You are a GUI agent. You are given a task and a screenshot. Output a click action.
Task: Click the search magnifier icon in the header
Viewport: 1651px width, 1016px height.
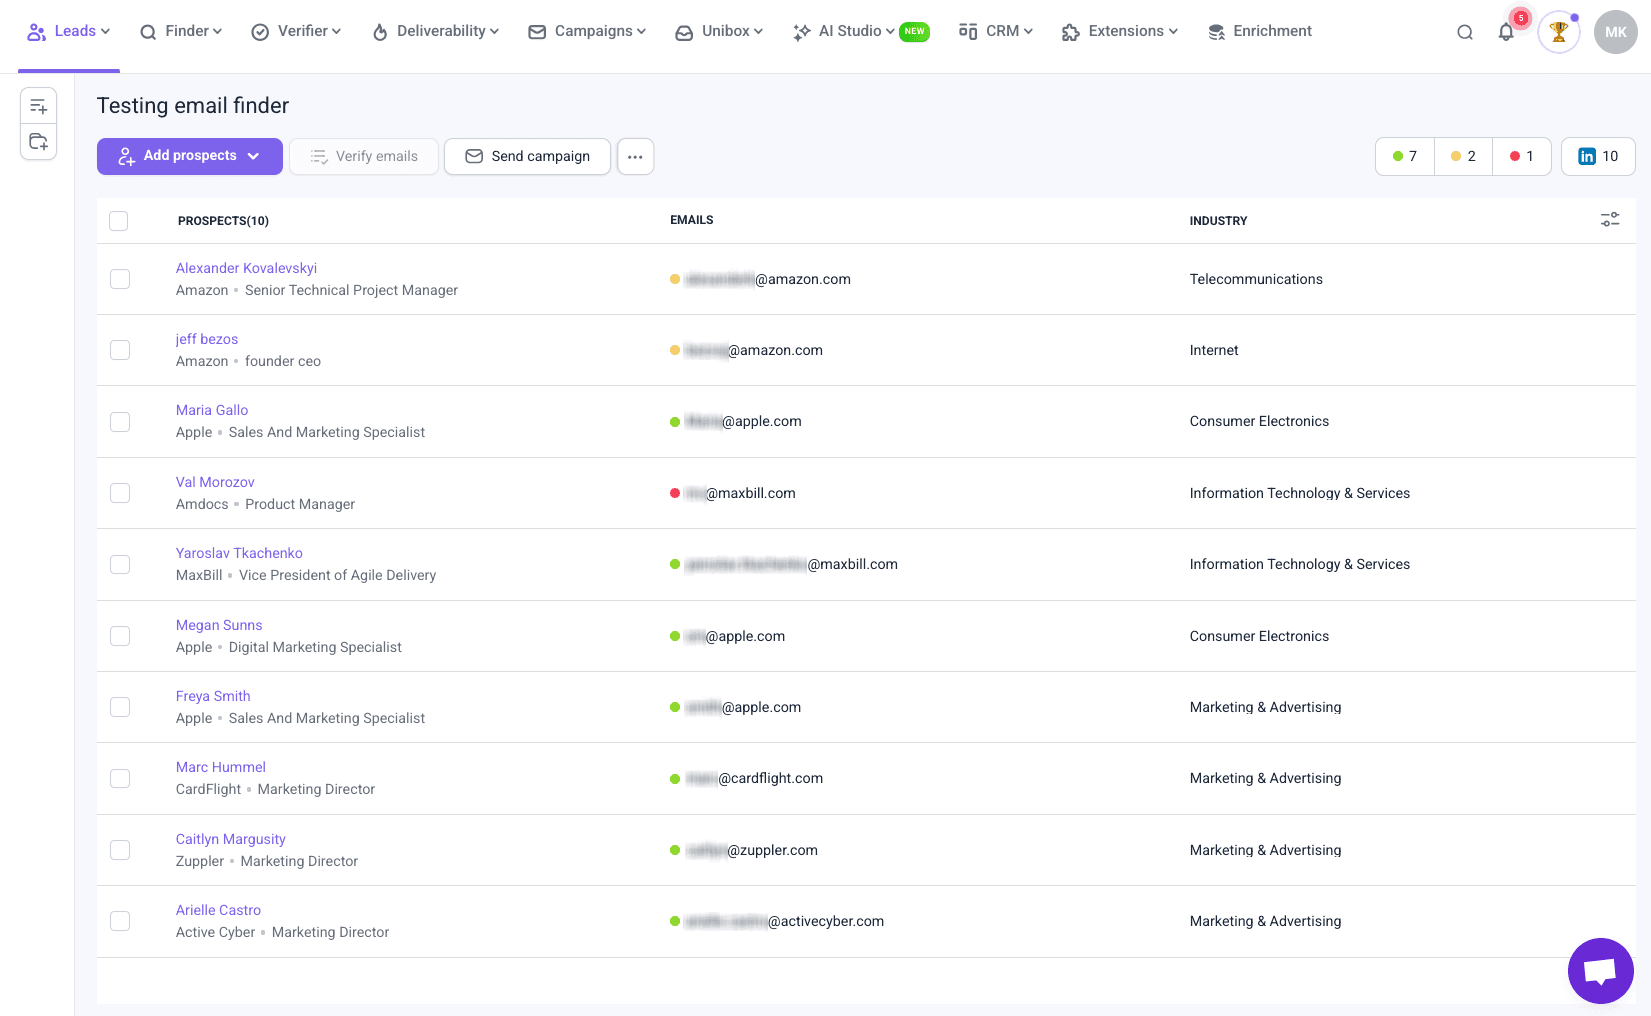pyautogui.click(x=1464, y=32)
